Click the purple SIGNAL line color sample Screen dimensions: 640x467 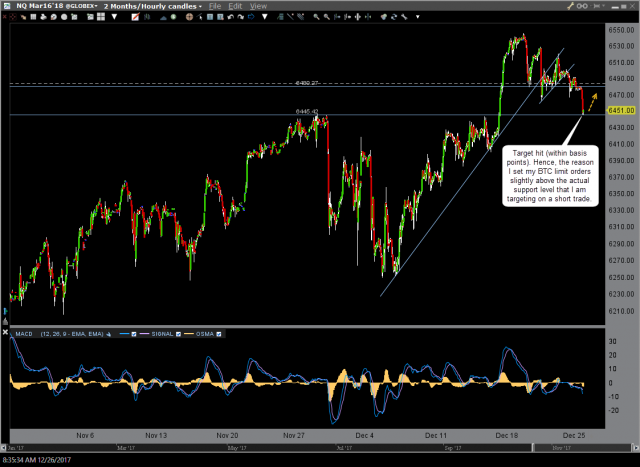[x=144, y=334]
